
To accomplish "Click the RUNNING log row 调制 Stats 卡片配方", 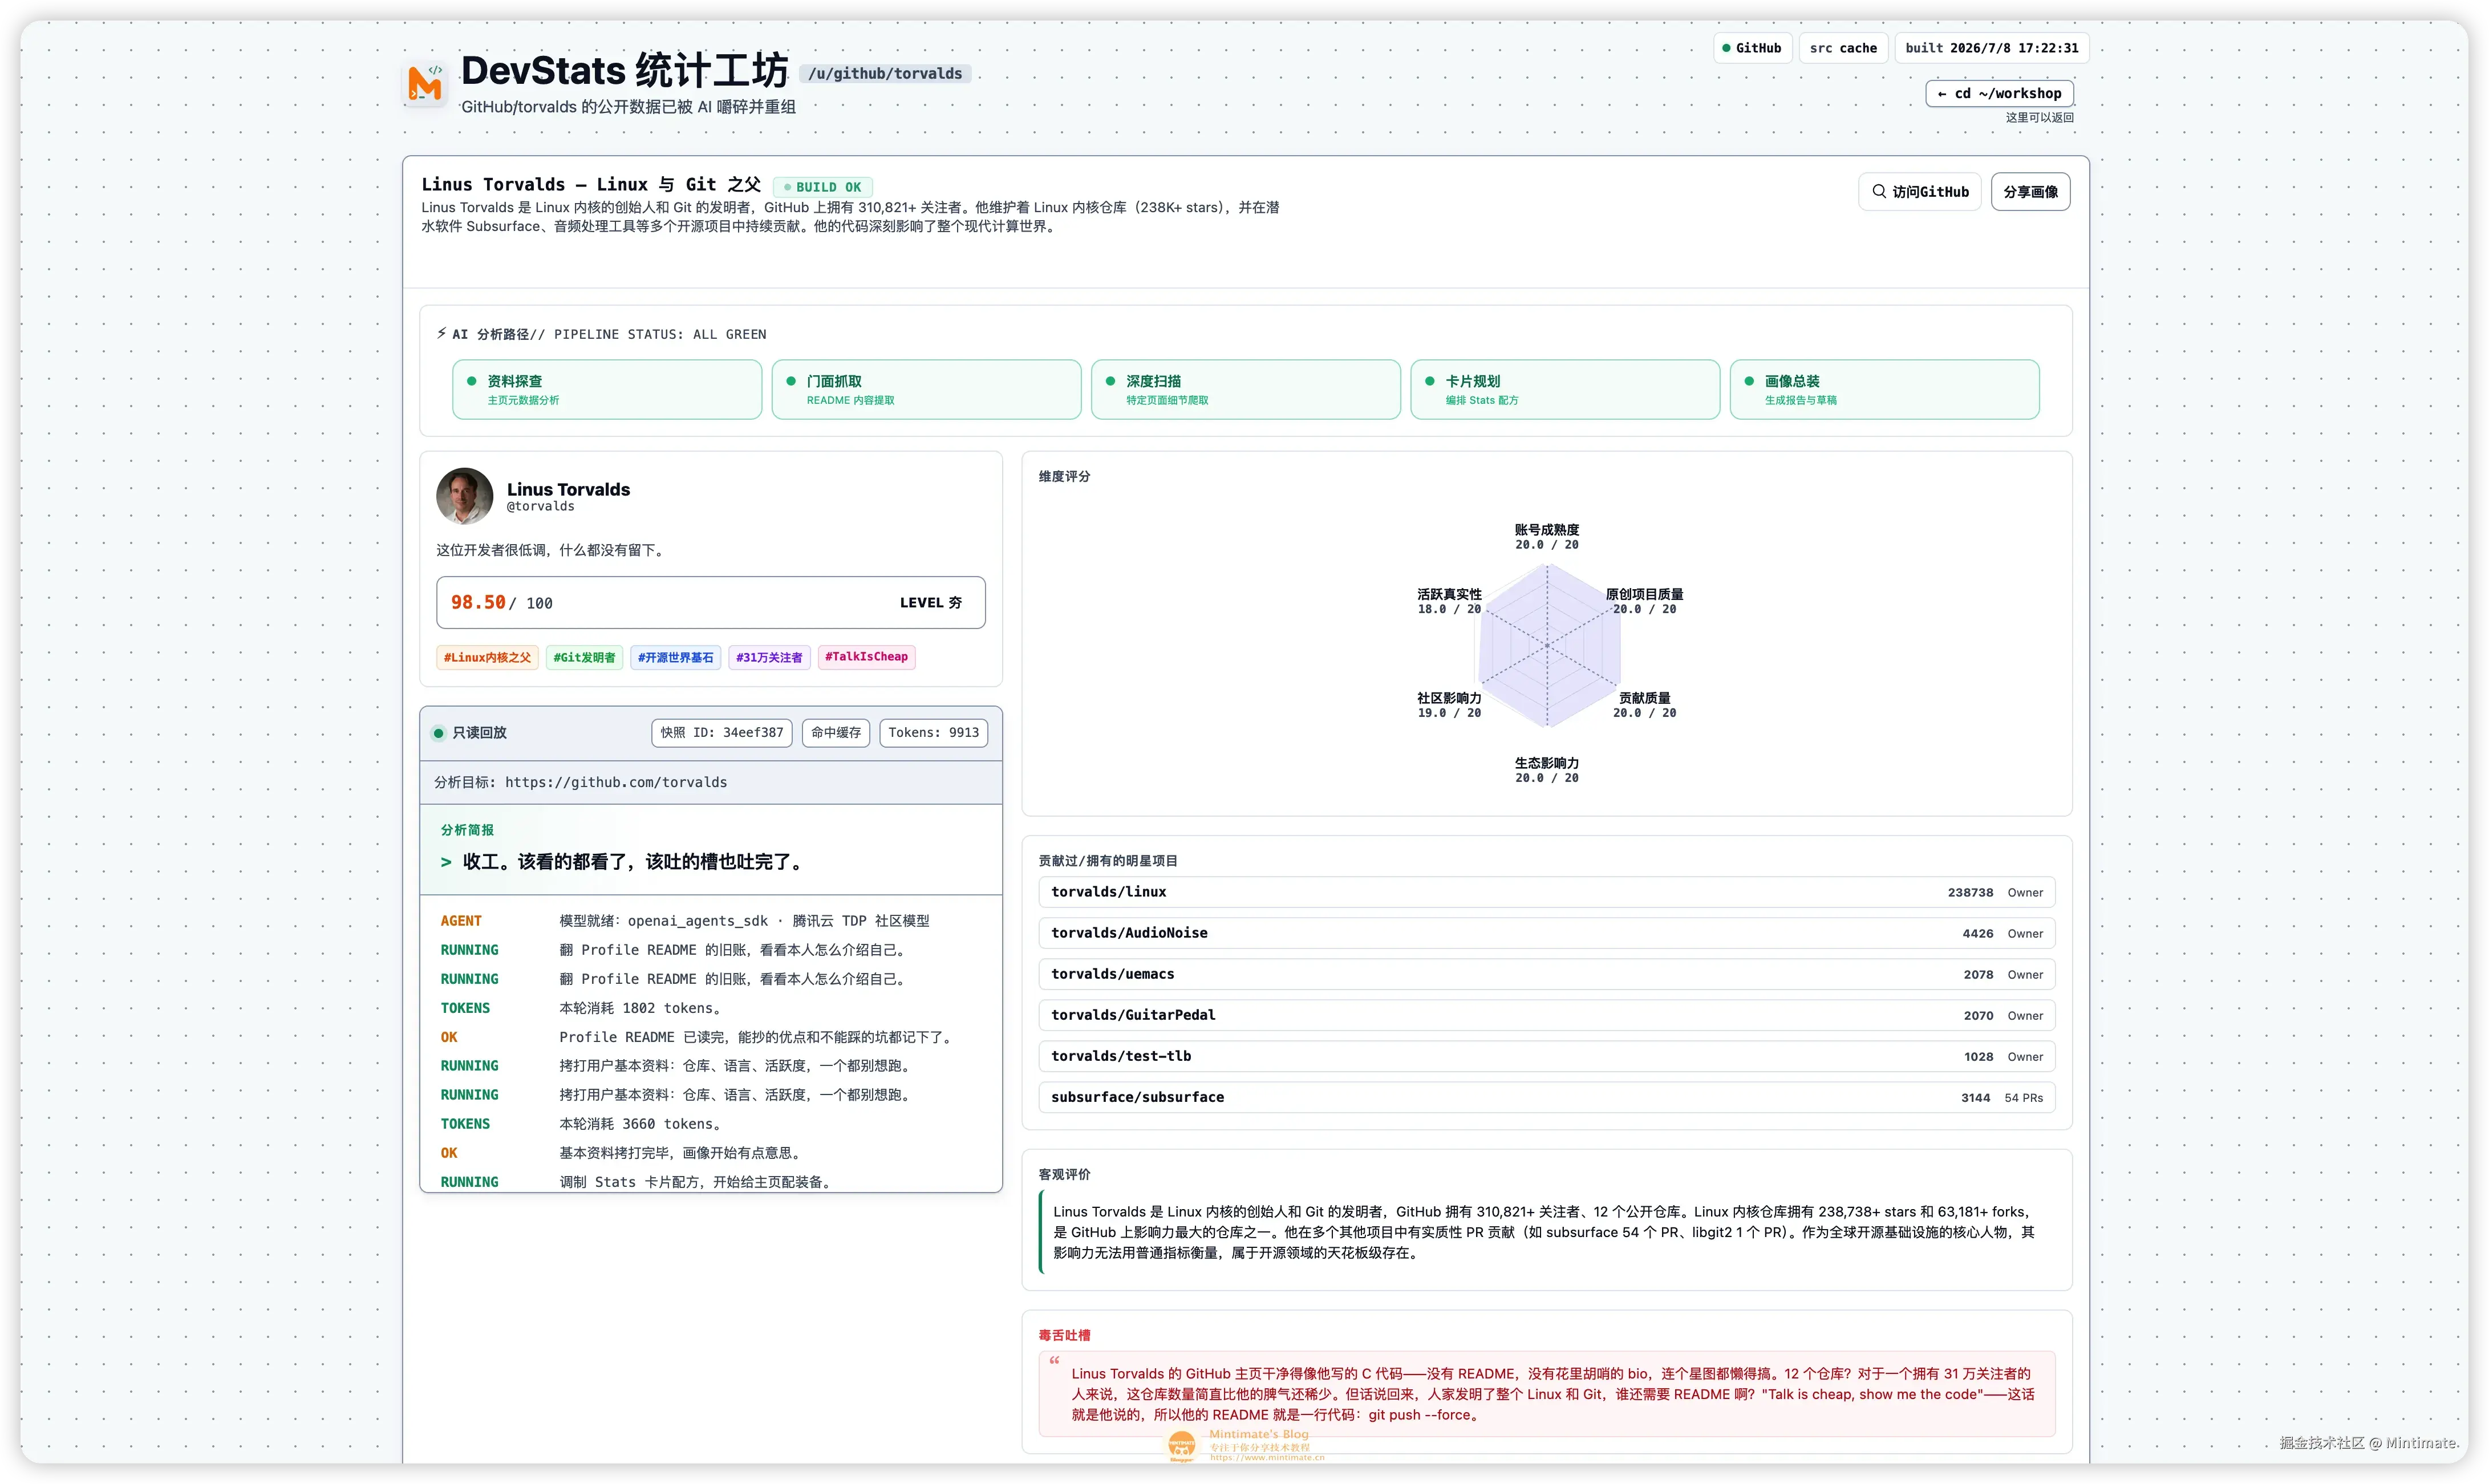I will 711,1182.
